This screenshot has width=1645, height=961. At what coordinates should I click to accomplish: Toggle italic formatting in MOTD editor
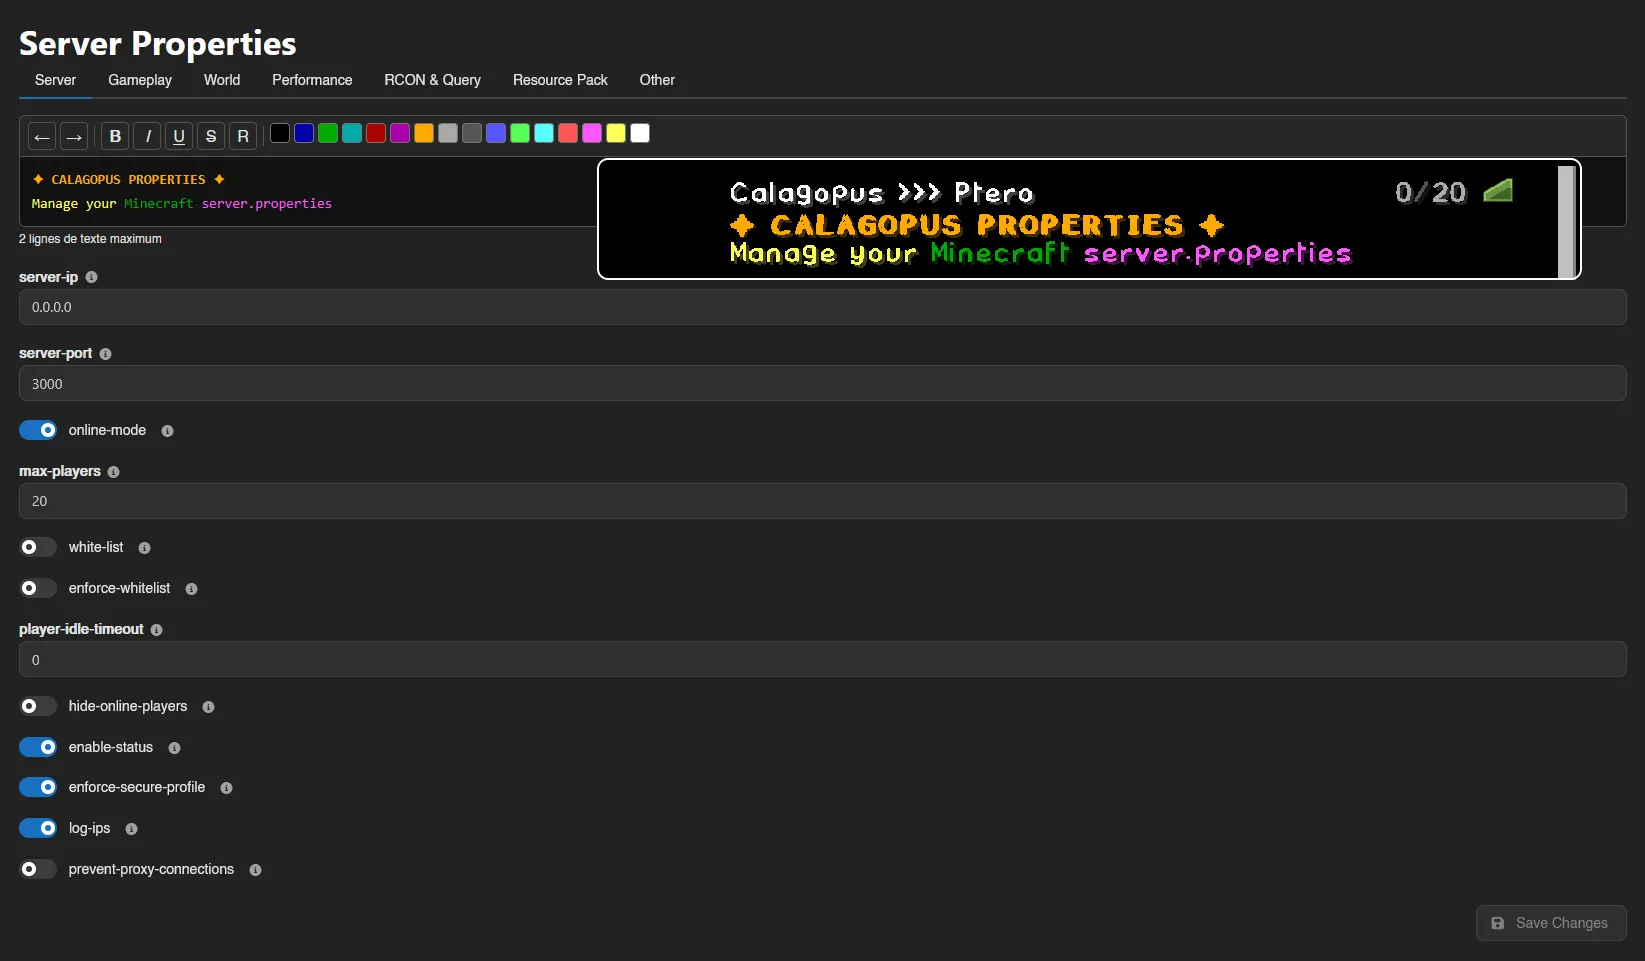tap(147, 136)
